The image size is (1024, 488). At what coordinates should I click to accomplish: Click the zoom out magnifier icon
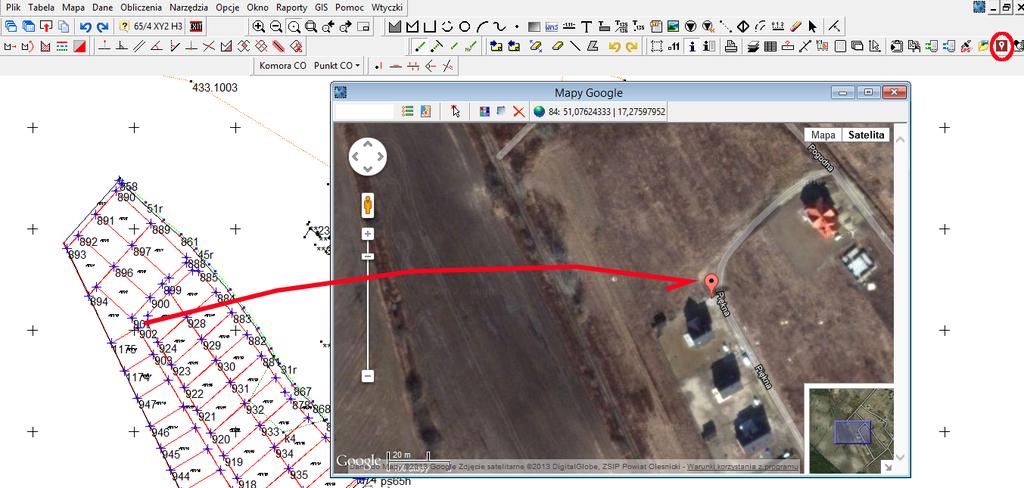click(276, 27)
